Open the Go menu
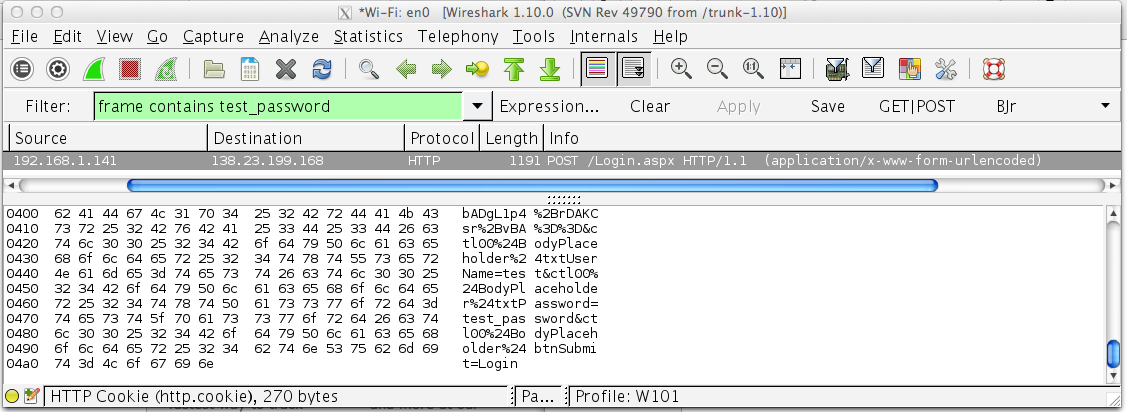The height and width of the screenshot is (412, 1127). [157, 36]
